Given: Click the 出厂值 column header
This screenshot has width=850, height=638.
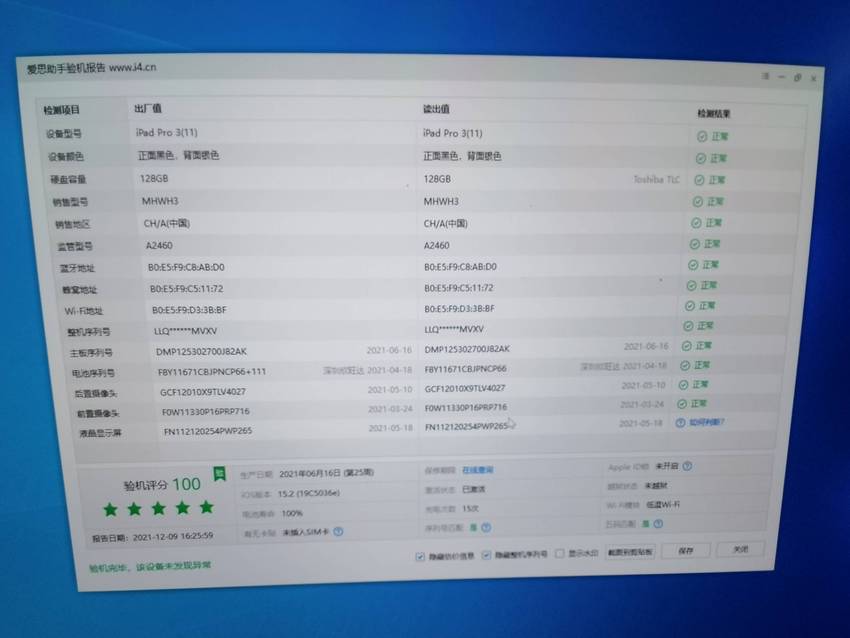Looking at the screenshot, I should [147, 108].
